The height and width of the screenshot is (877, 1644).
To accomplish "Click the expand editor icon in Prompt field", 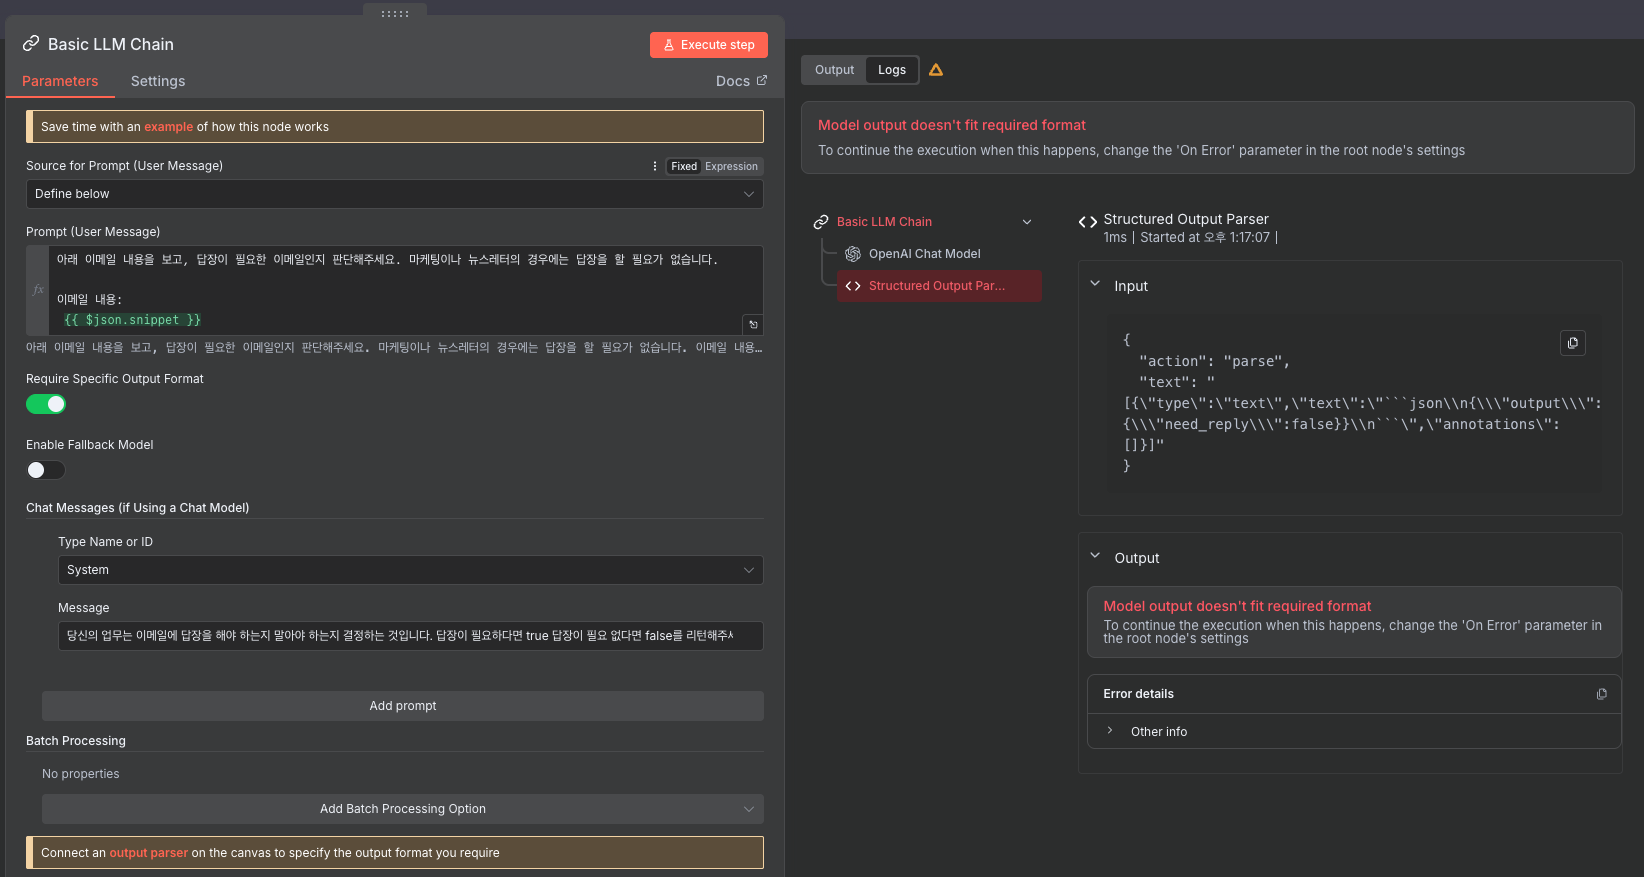I will tap(753, 324).
